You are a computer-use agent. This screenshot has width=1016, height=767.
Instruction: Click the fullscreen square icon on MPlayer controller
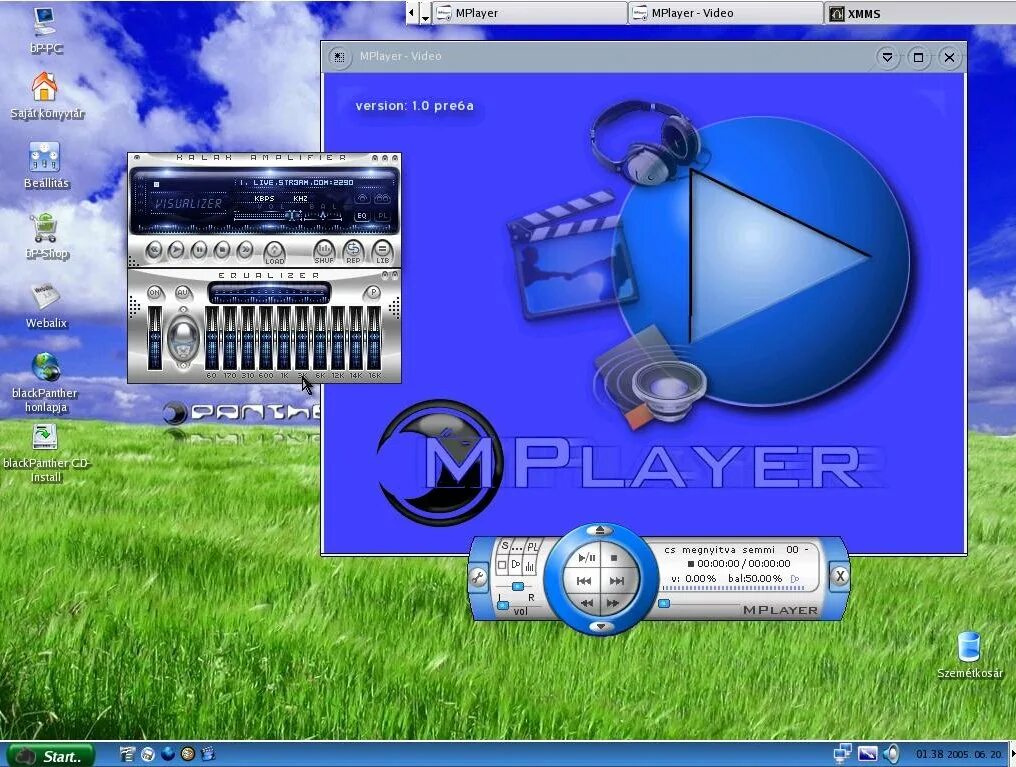click(x=502, y=565)
